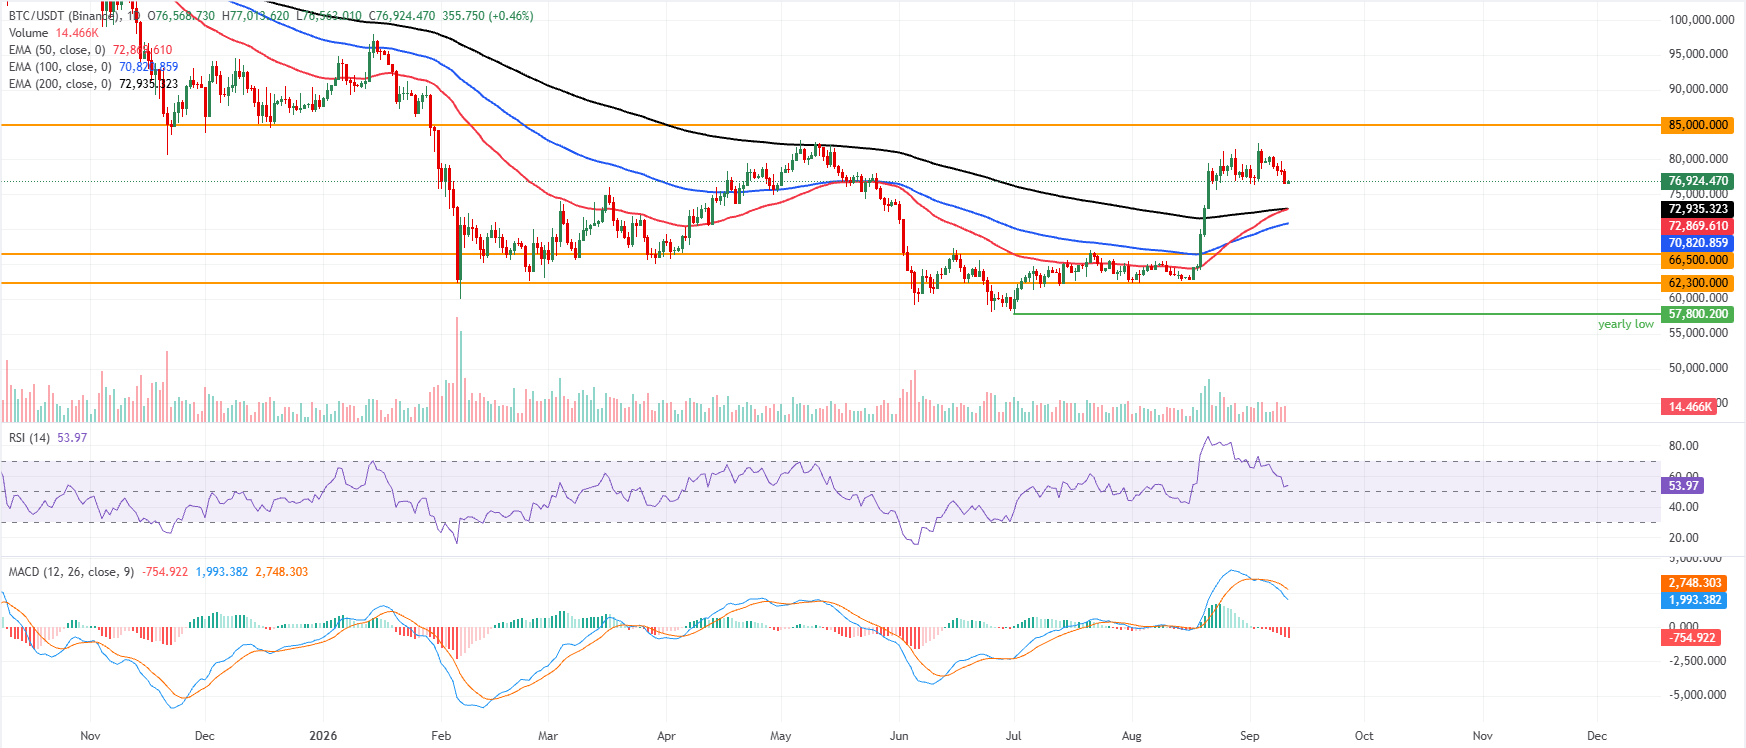
Task: Click the Feb label on time axis
Action: [x=441, y=736]
